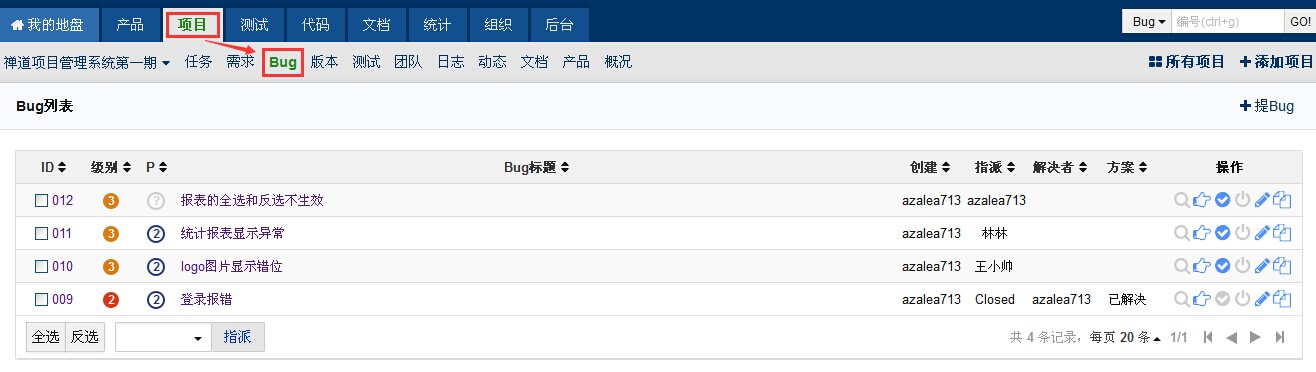This screenshot has width=1316, height=372.
Task: Click the copy icon for bug 009
Action: click(1282, 299)
